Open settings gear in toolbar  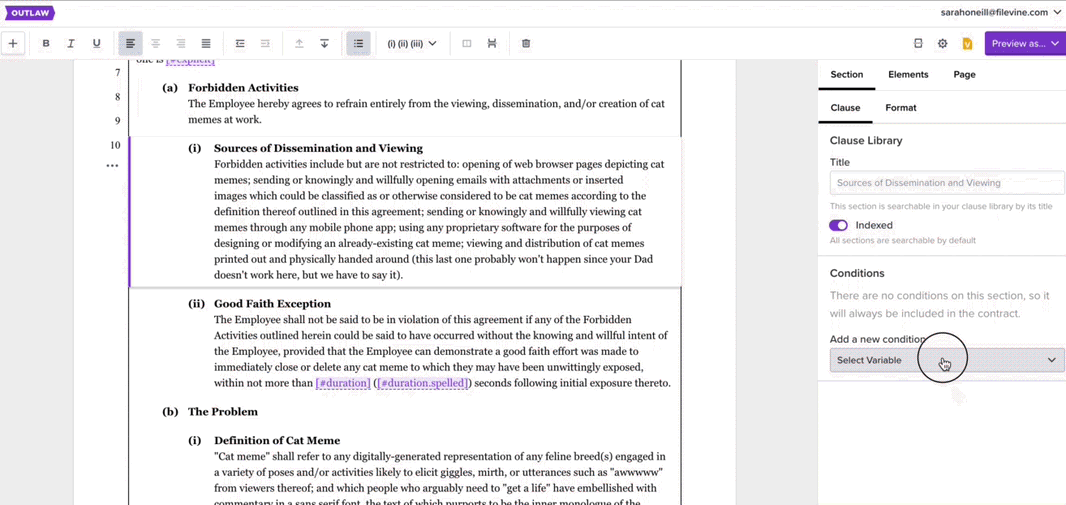(942, 44)
